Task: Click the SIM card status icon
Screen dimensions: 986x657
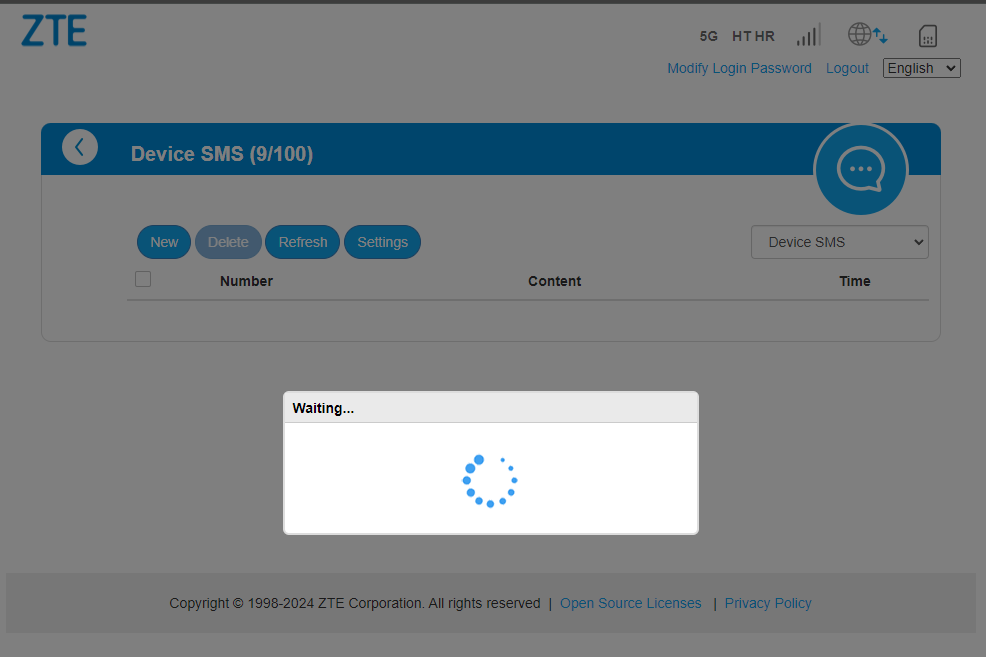Action: (x=928, y=36)
